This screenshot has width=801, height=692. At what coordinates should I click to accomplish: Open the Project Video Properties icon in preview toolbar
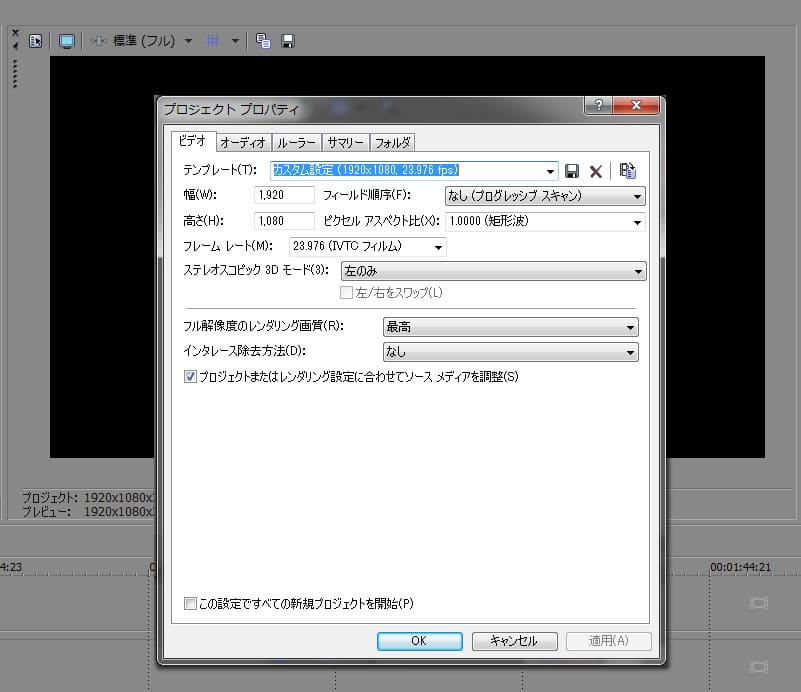point(35,41)
